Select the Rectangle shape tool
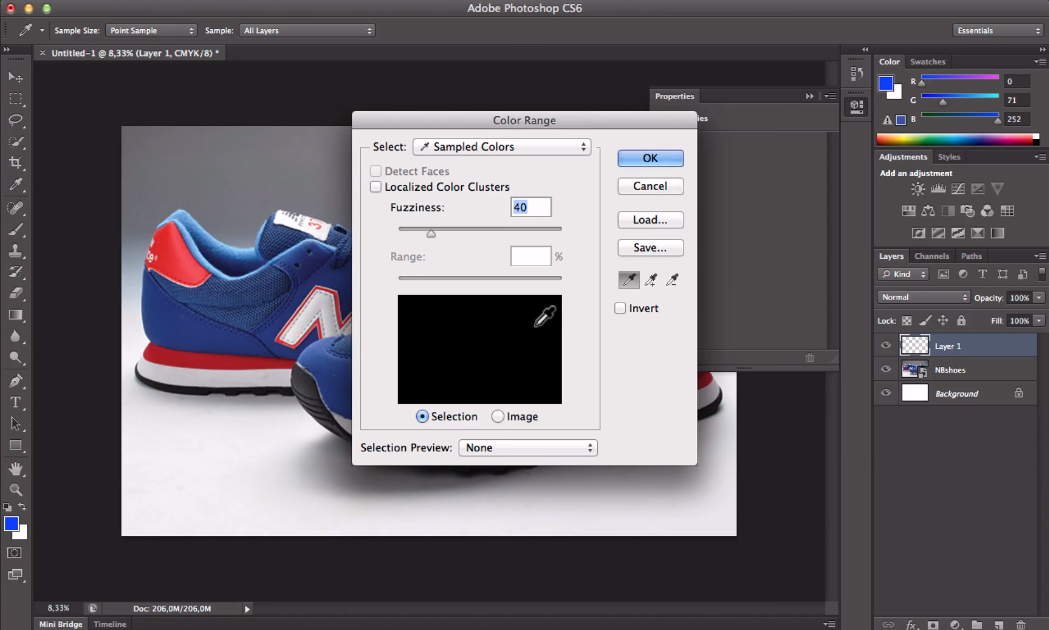 pyautogui.click(x=15, y=445)
